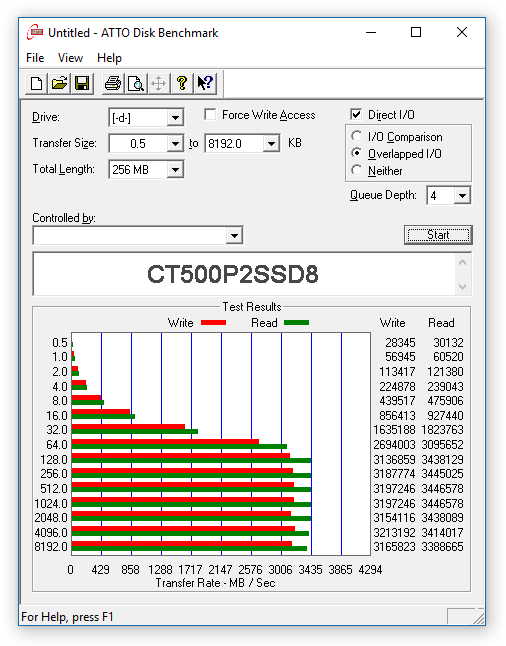Open the Queue Depth dropdown

point(462,195)
